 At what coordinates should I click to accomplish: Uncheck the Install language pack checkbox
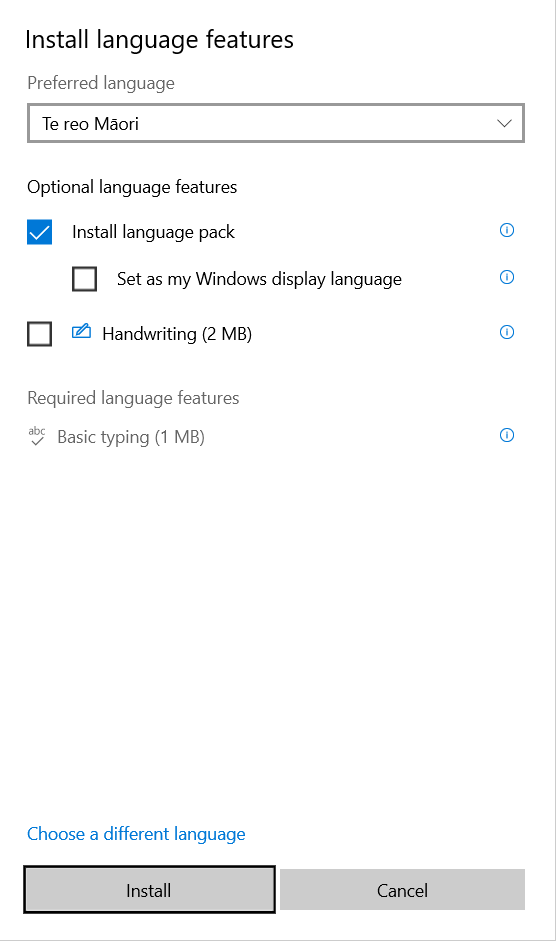40,232
